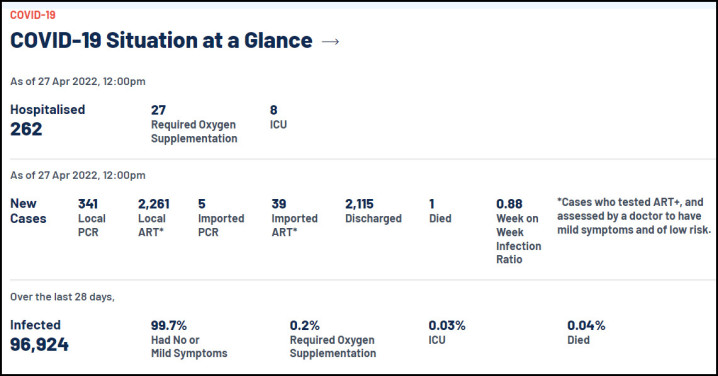Click the arrow icon beside the heading
718x376 pixels.
click(330, 42)
